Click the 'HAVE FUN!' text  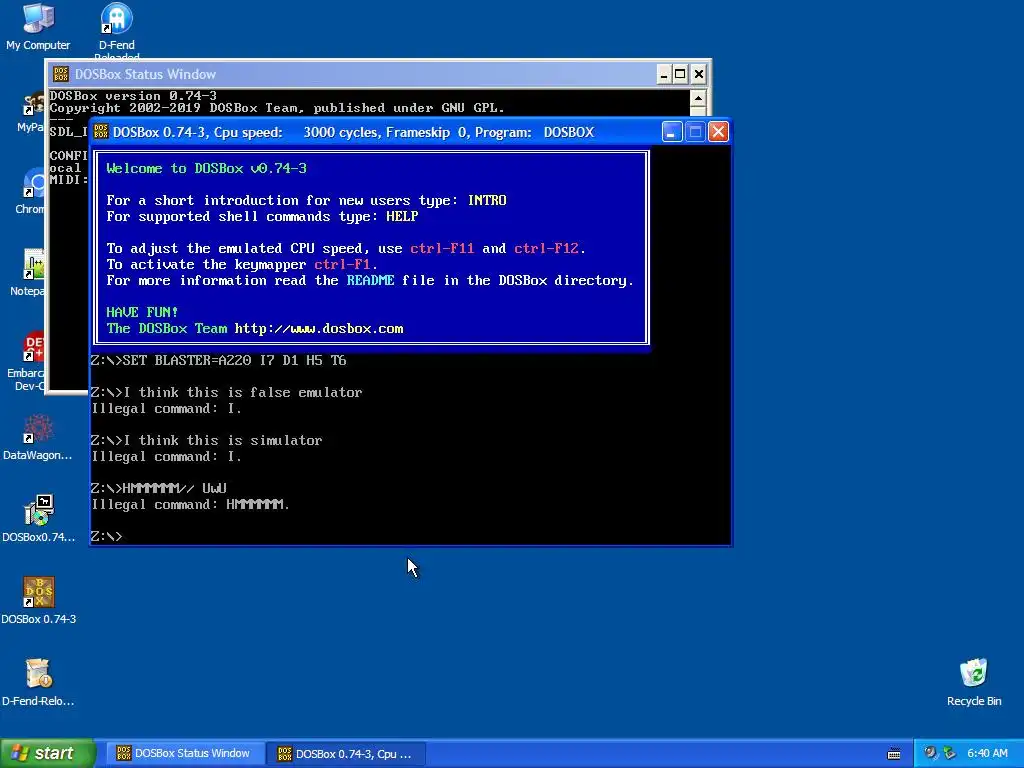[x=142, y=312]
